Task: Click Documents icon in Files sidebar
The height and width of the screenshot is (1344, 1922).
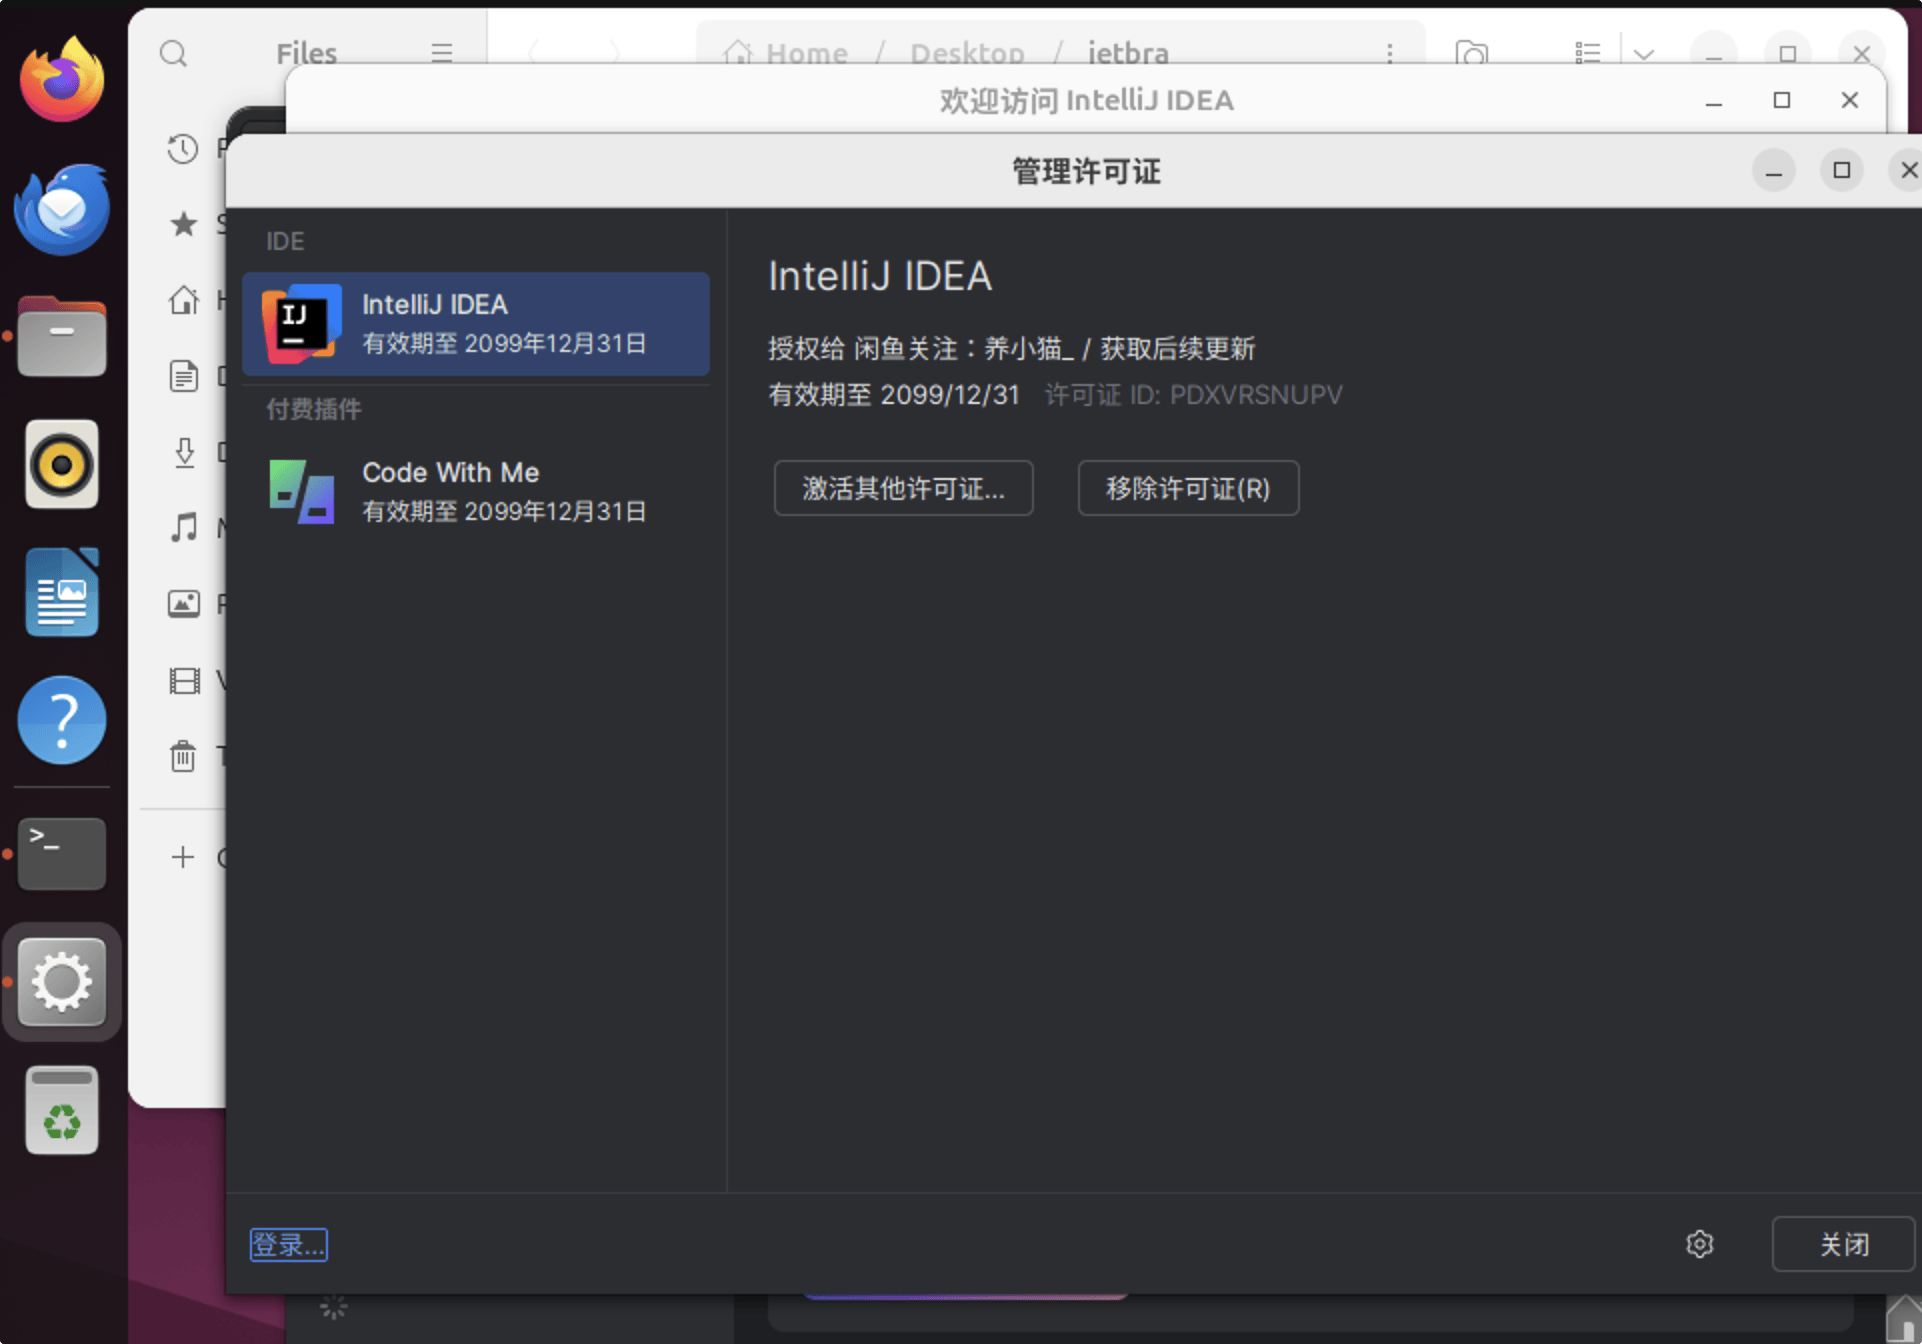Action: click(183, 376)
